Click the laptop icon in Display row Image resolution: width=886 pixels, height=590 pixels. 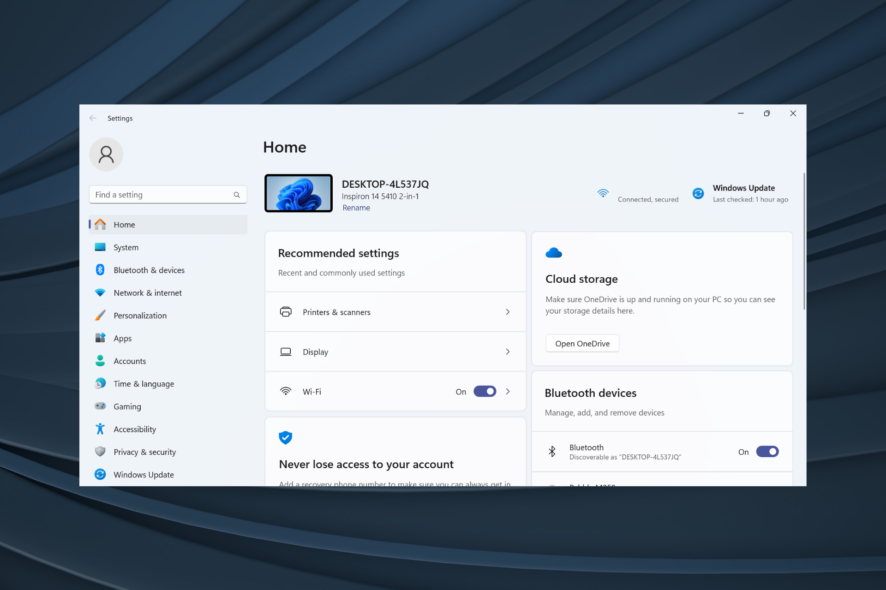click(x=286, y=352)
